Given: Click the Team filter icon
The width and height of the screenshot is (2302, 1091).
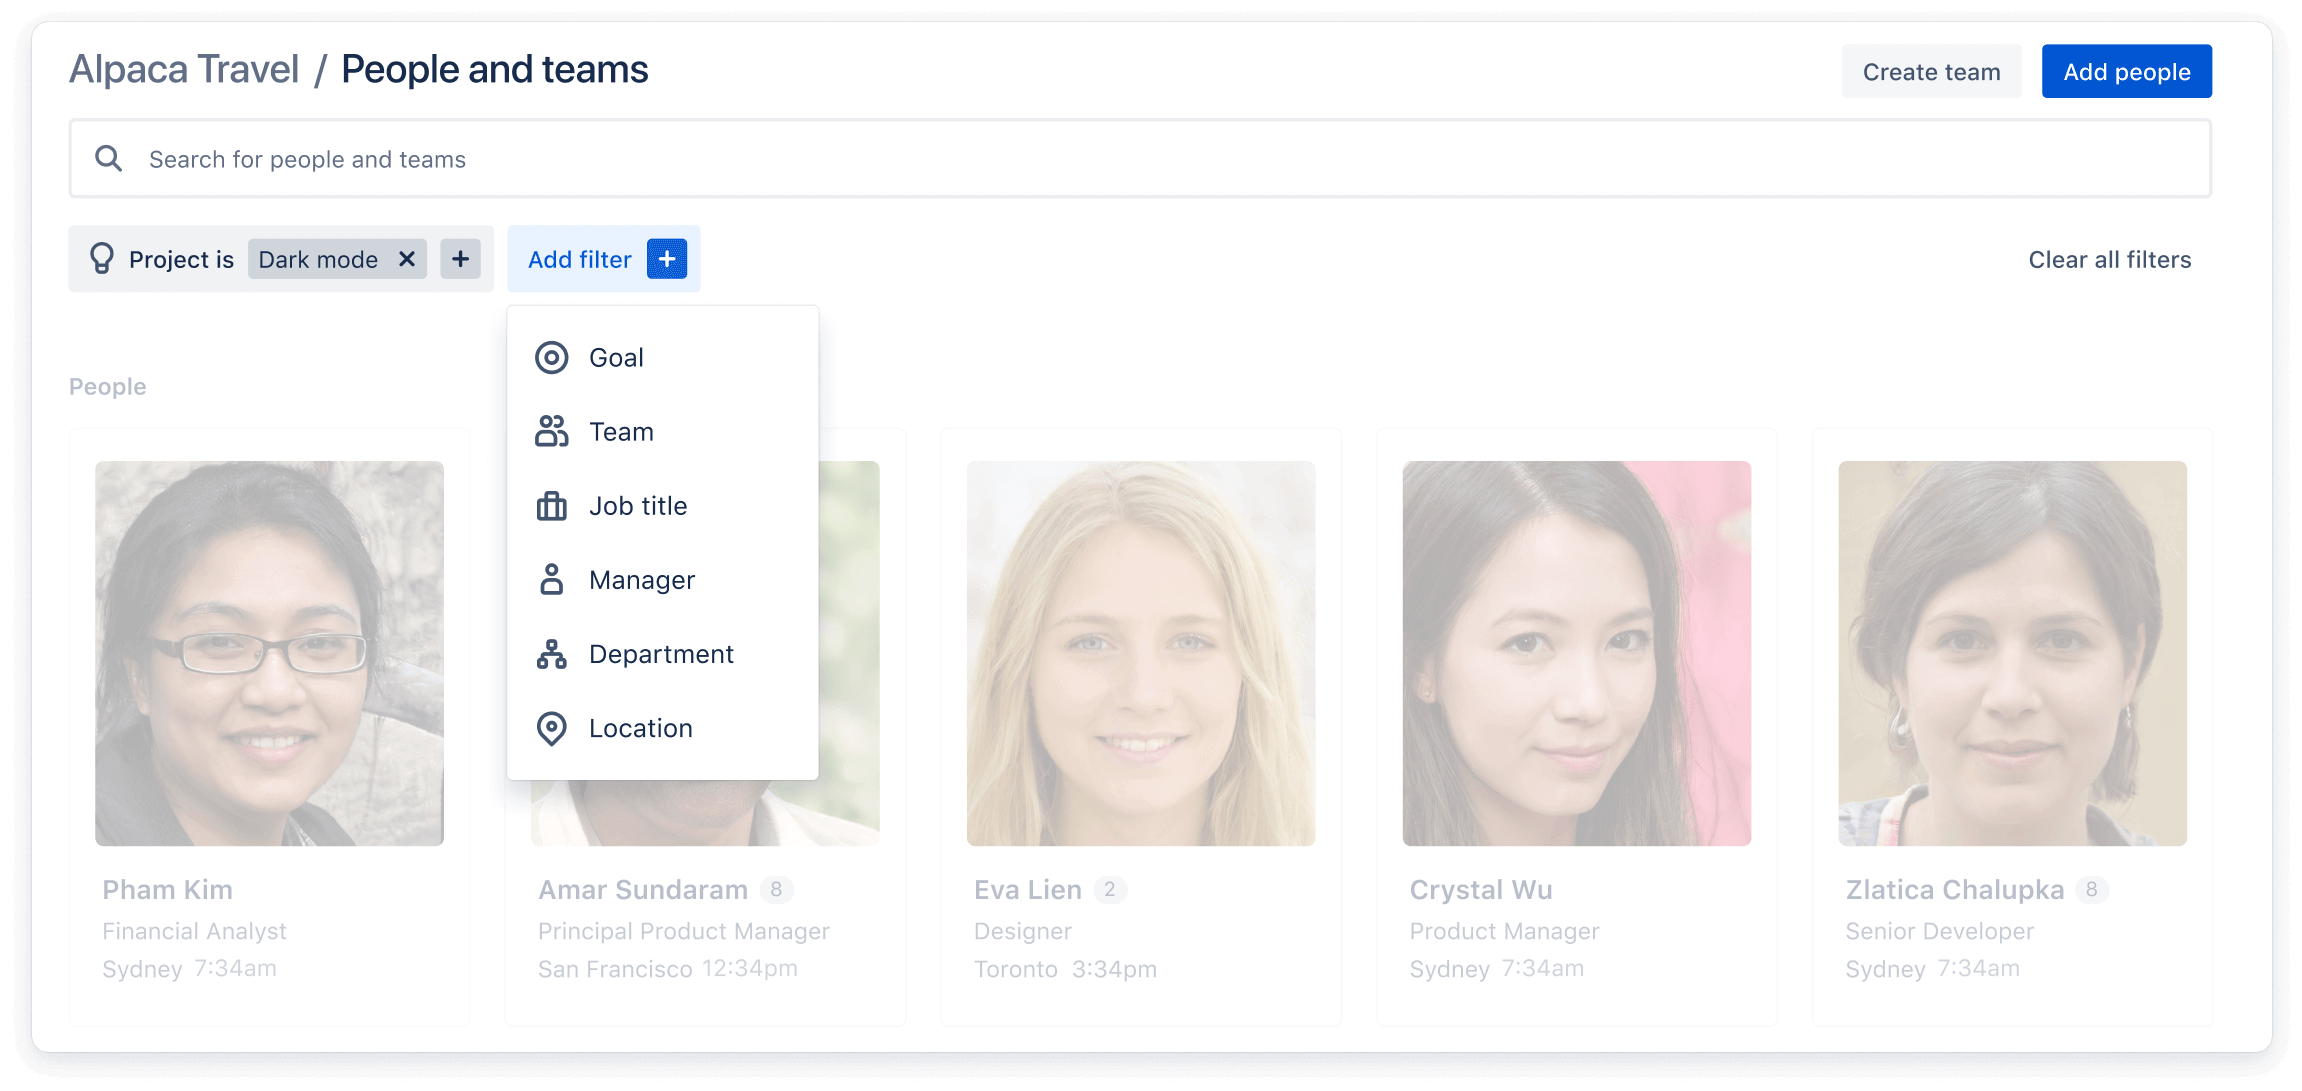Looking at the screenshot, I should [551, 430].
